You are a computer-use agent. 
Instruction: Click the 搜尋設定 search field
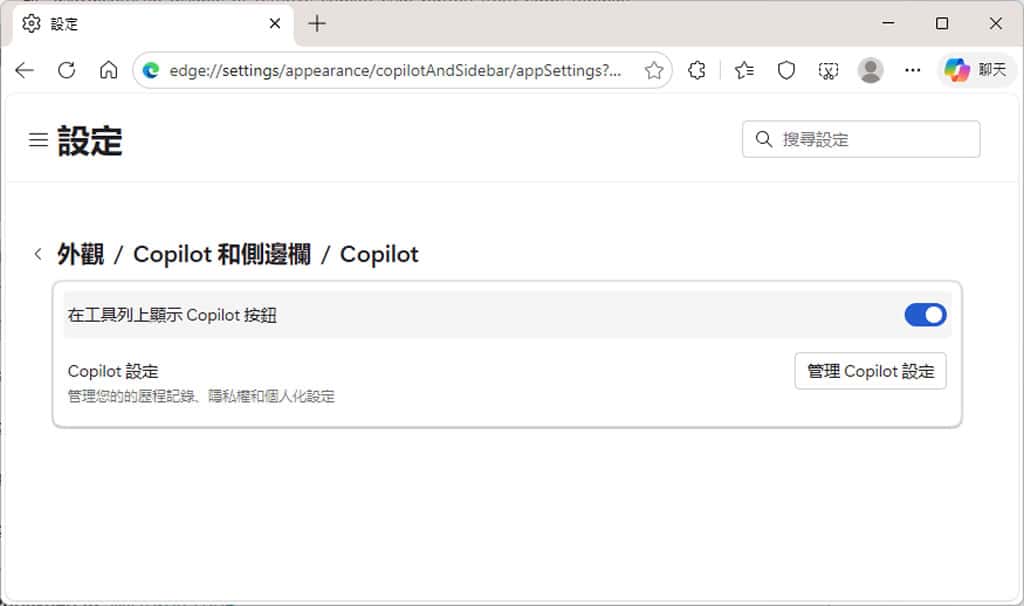(x=860, y=139)
